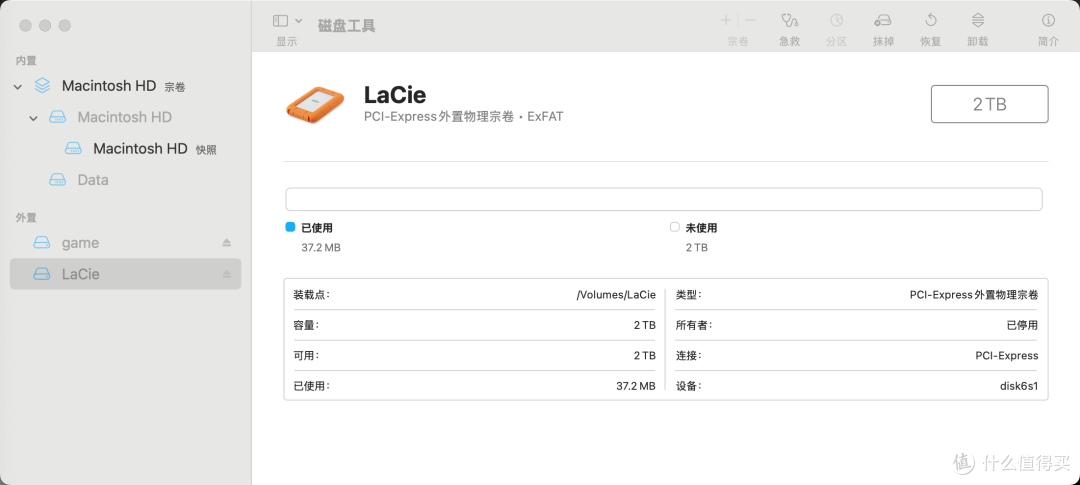Click the Restore (恢复) toolbar icon
Screen dimensions: 1080x485
tap(931, 20)
